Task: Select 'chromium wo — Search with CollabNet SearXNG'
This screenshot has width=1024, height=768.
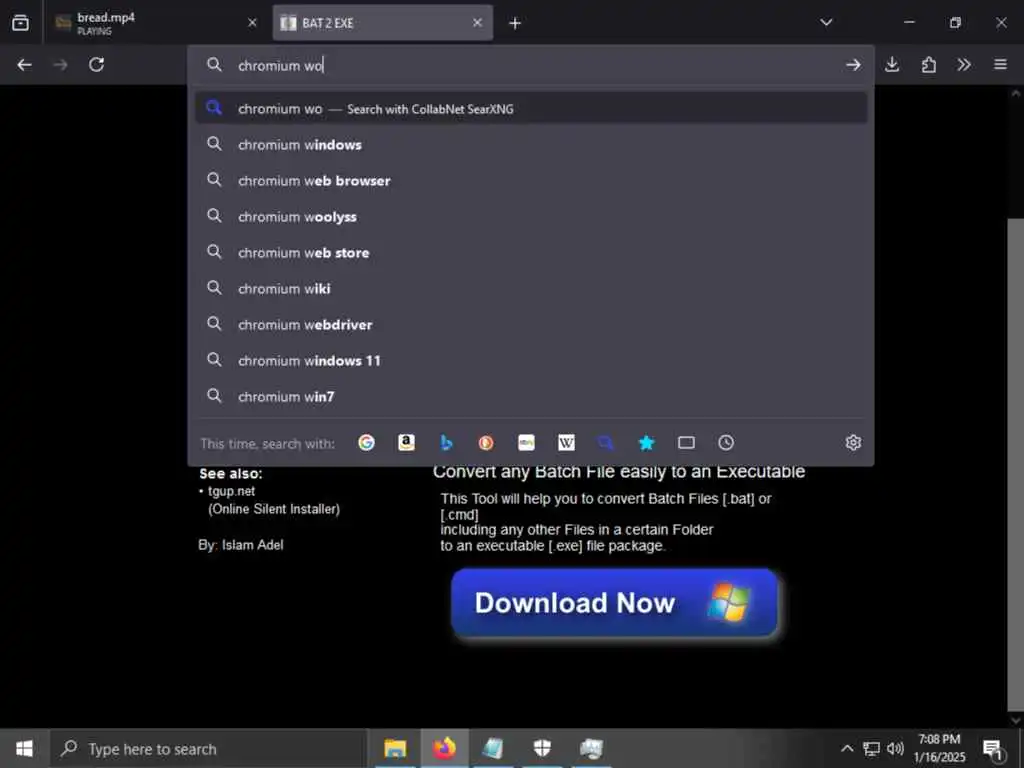Action: pyautogui.click(x=531, y=108)
